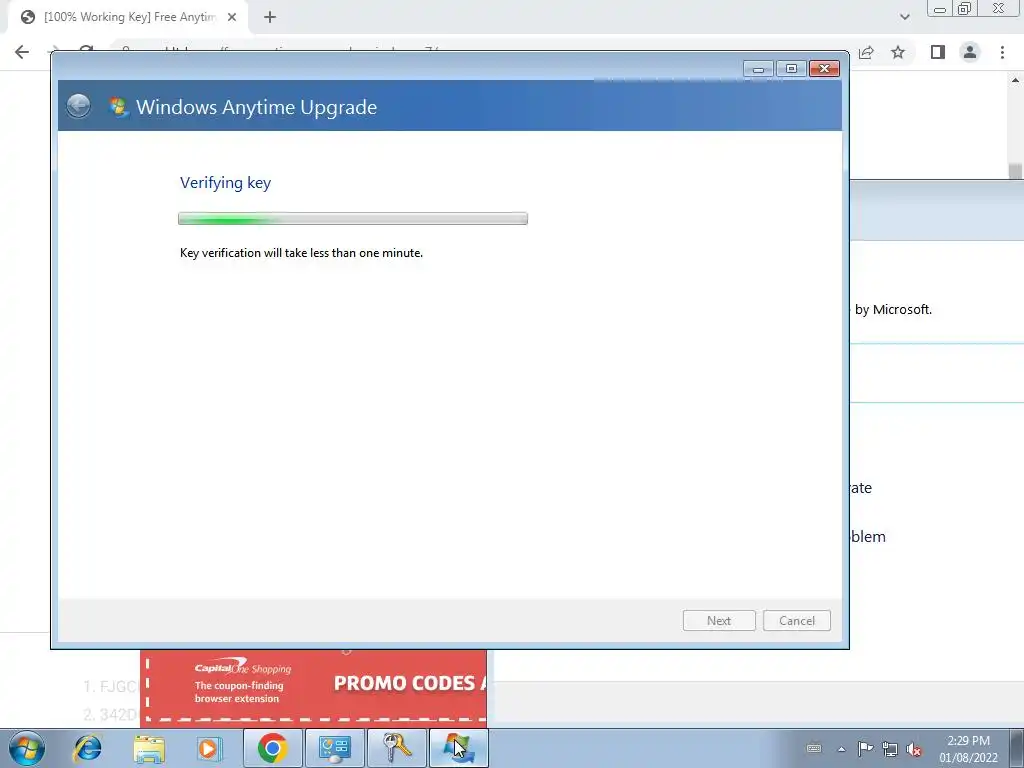Click 'Key verification will take less than one minute' text

click(x=301, y=253)
